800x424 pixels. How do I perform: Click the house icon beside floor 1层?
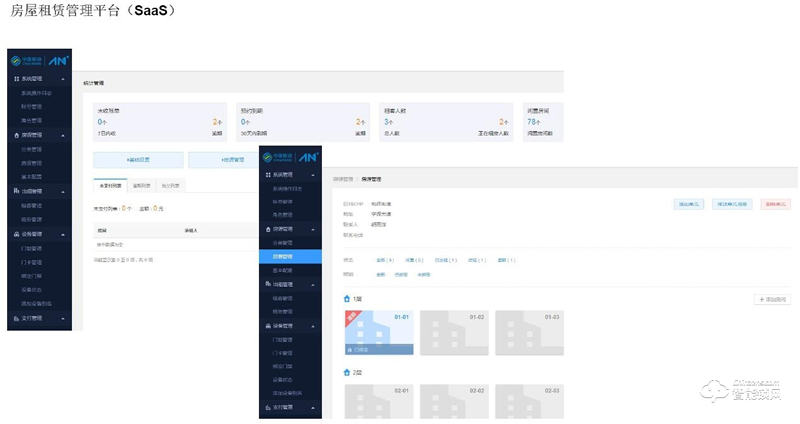tap(347, 299)
